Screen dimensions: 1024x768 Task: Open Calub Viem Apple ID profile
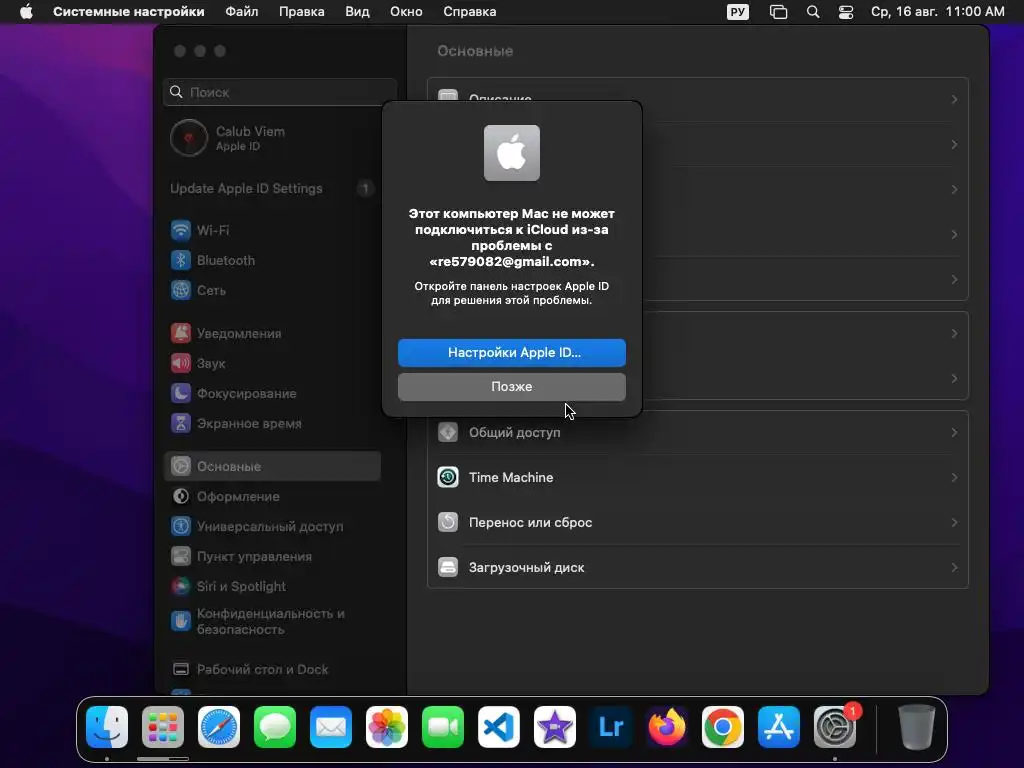(x=272, y=138)
